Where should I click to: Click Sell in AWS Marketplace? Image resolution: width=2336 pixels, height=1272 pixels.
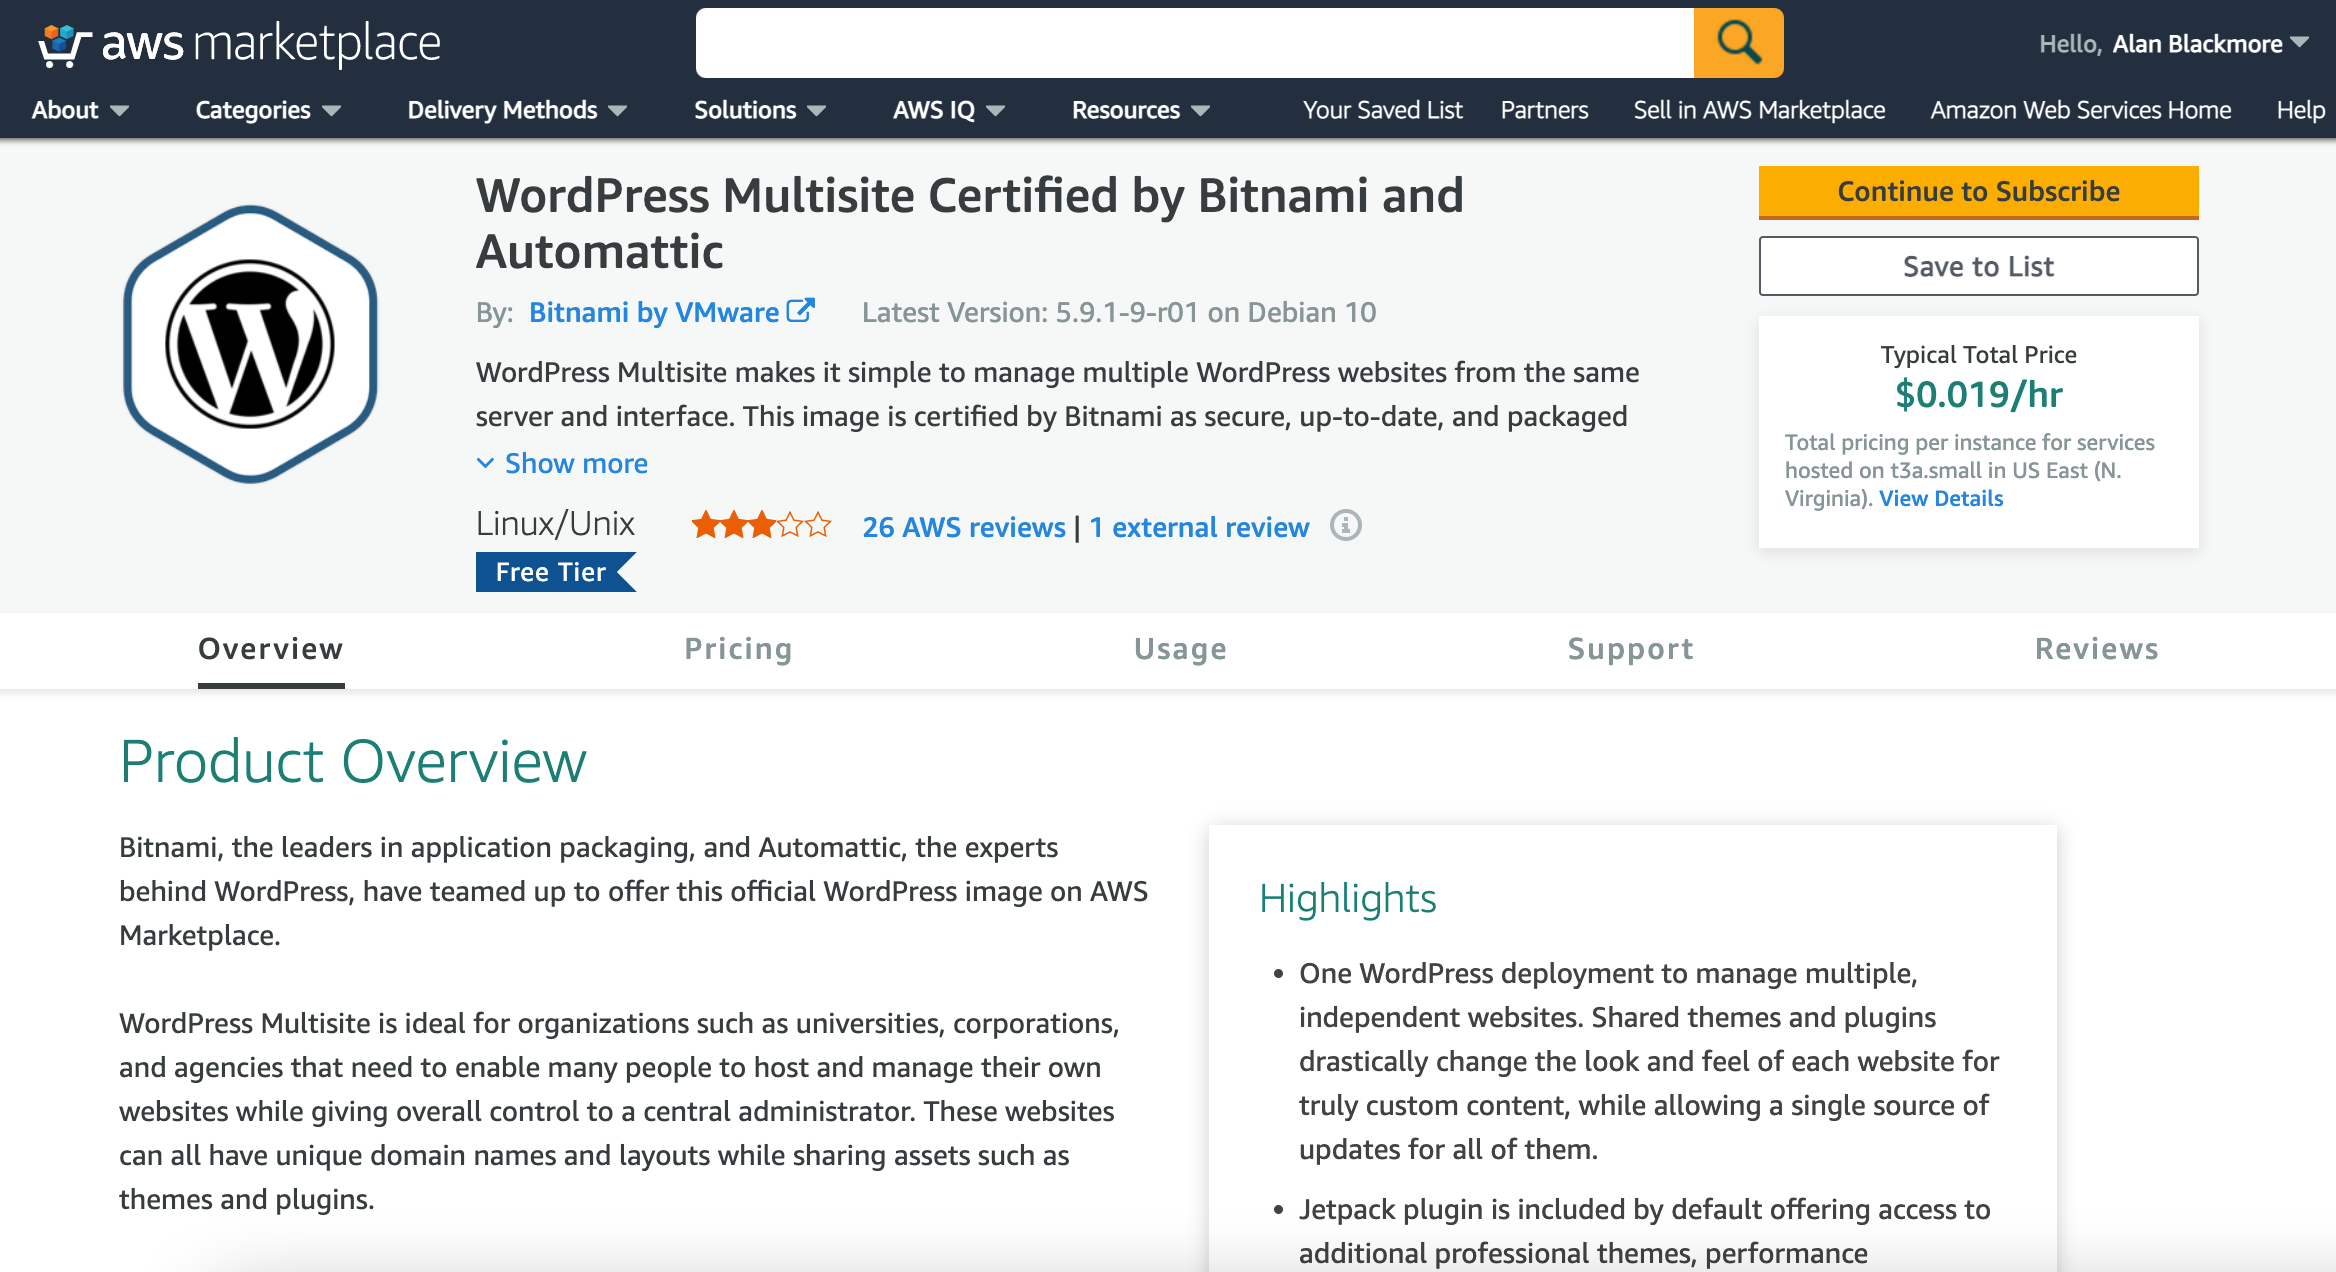(x=1759, y=110)
